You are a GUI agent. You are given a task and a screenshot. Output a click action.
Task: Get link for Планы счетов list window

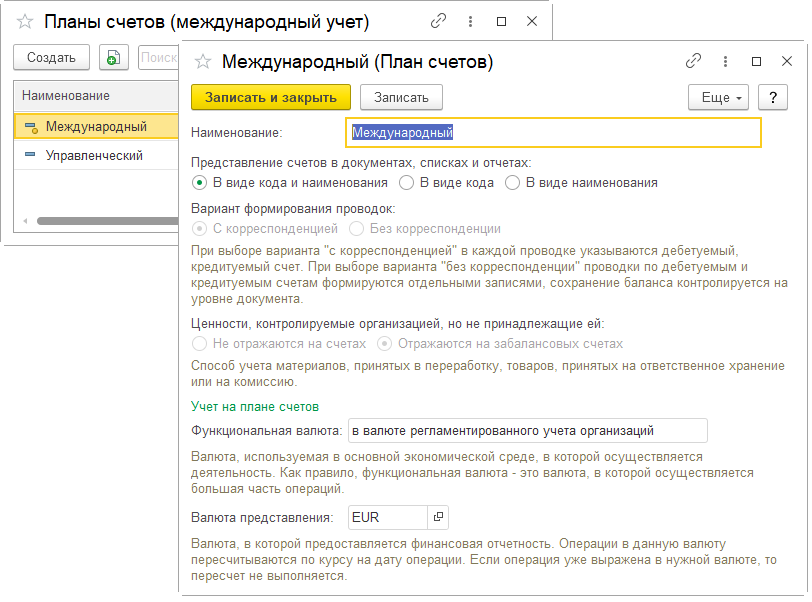click(437, 21)
